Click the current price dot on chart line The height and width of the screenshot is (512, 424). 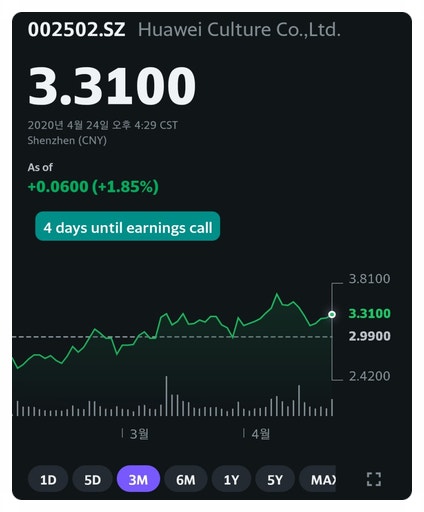(332, 314)
